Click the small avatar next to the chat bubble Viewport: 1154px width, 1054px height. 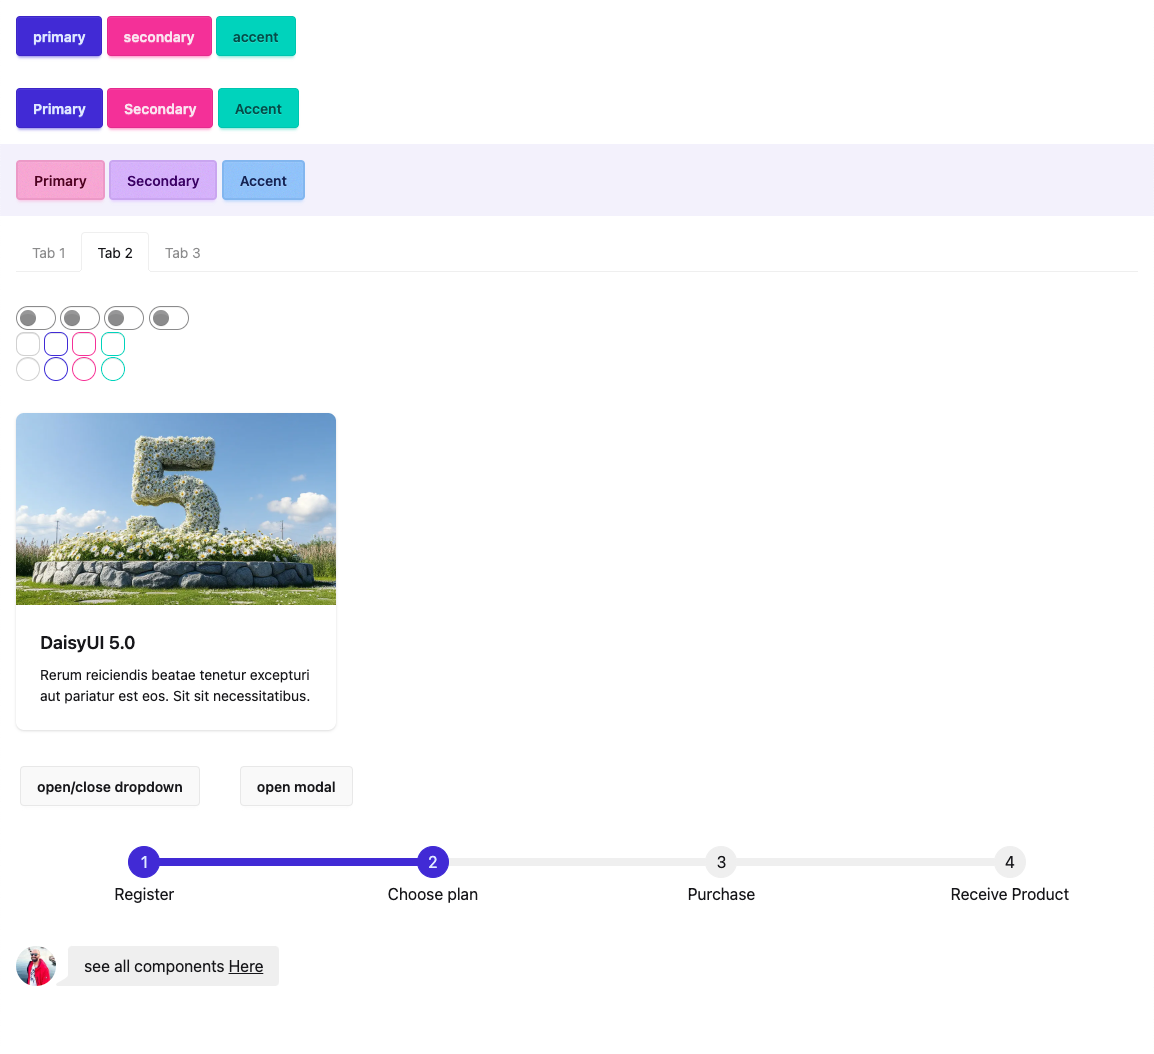(x=37, y=966)
